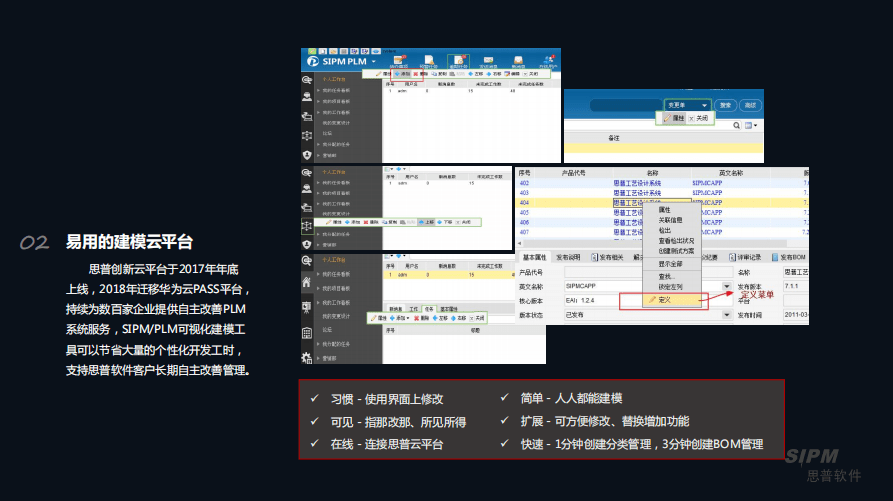This screenshot has width=893, height=501.
Task: Choose 锁定左列 from the context menu
Action: pos(670,287)
